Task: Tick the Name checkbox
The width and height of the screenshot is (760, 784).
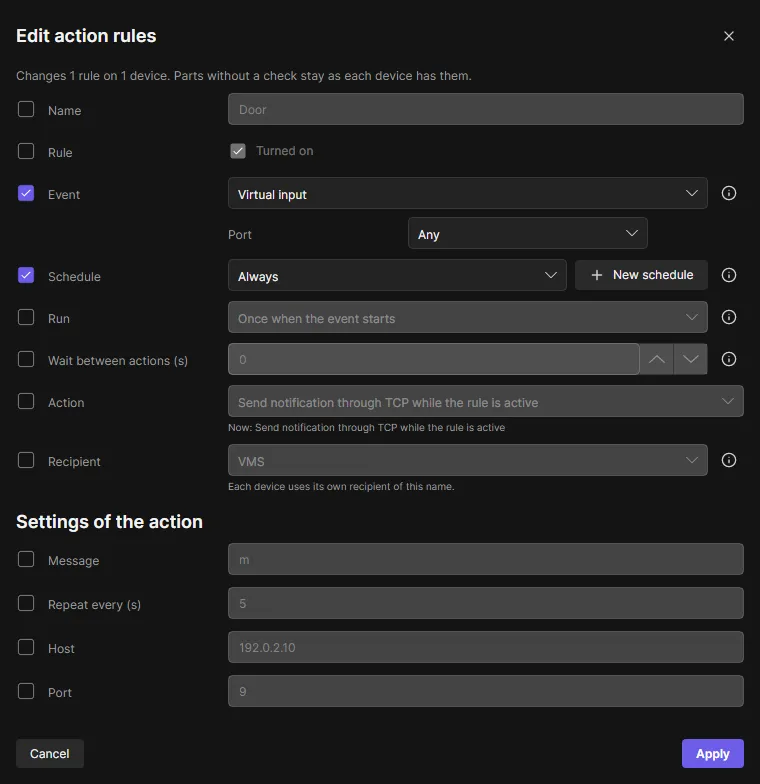Action: click(x=26, y=109)
